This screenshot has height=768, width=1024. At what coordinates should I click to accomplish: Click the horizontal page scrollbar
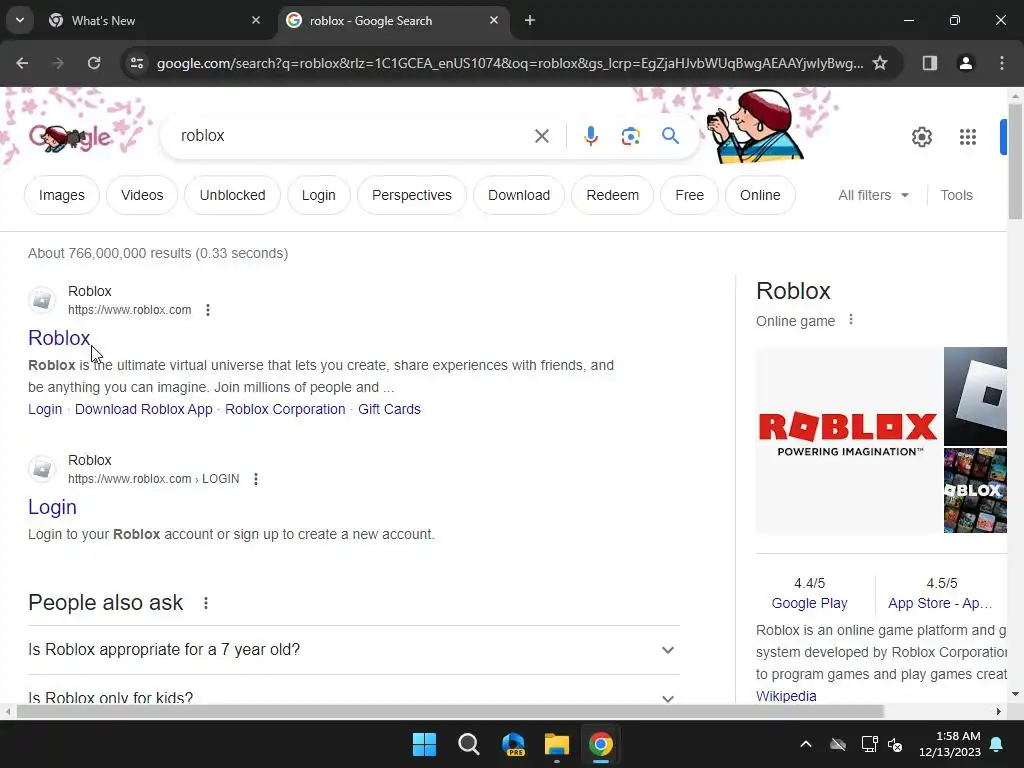(x=449, y=711)
